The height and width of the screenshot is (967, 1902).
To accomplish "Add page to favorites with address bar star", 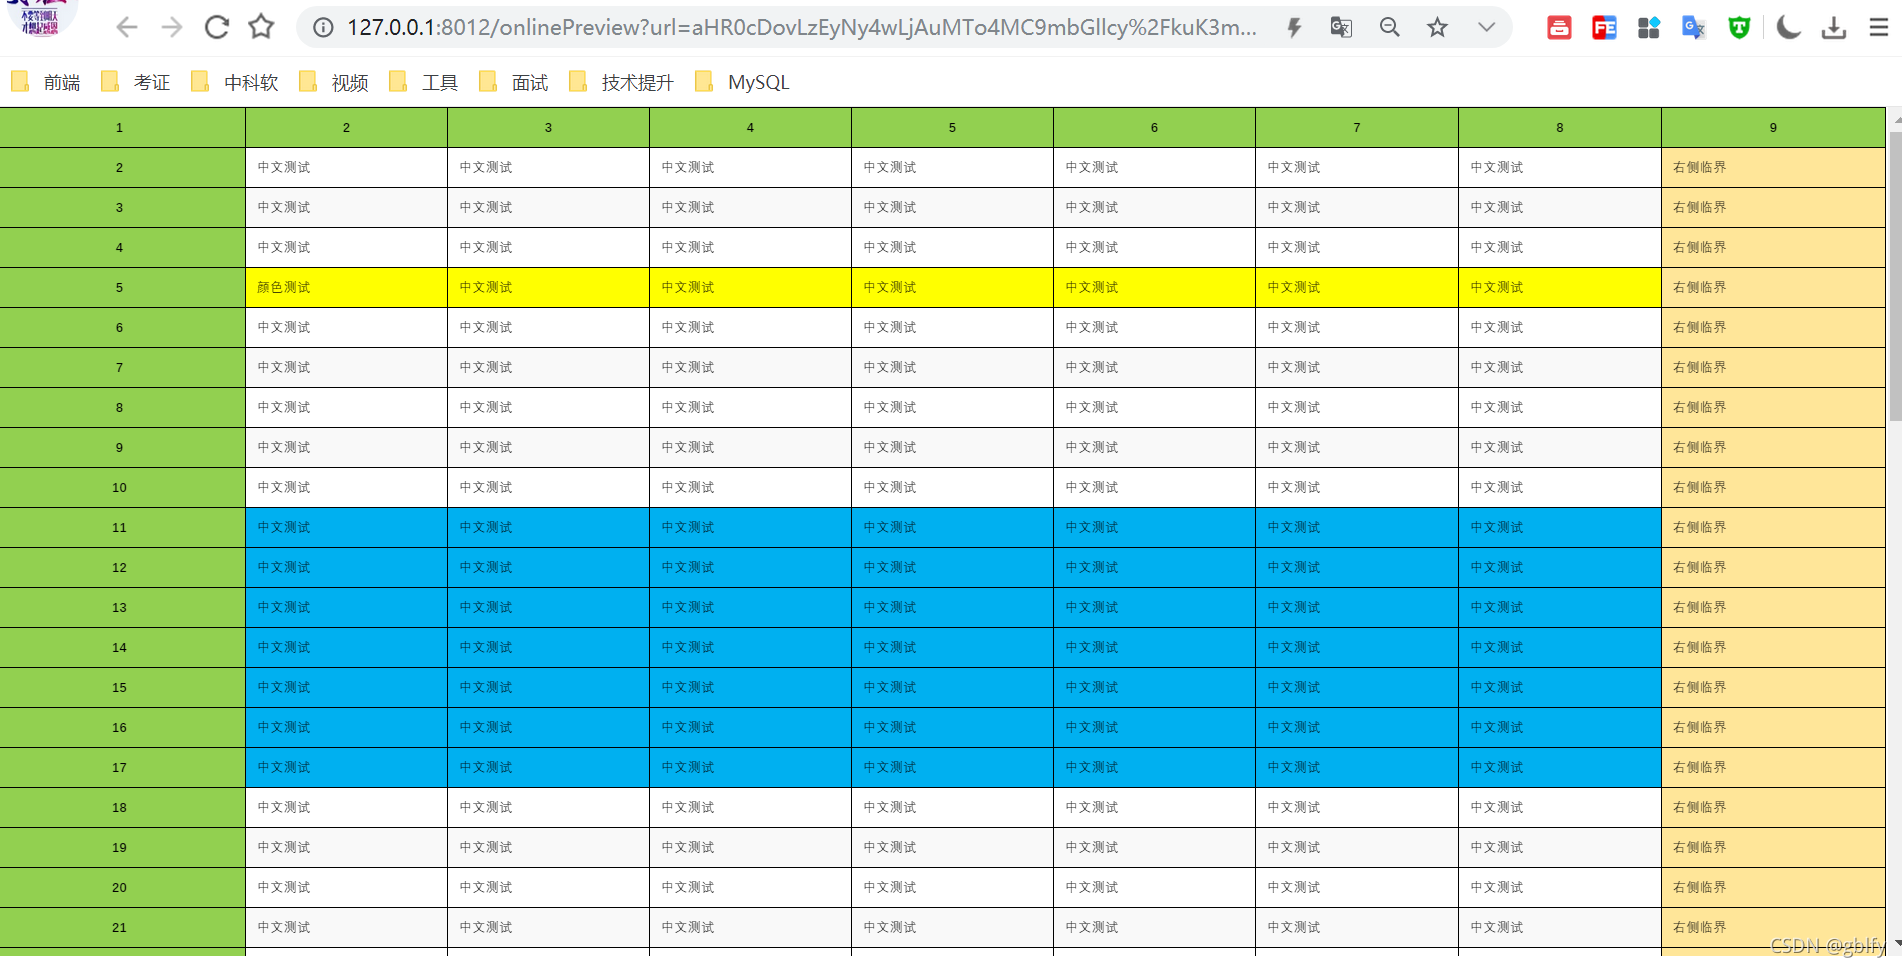I will 1437,28.
